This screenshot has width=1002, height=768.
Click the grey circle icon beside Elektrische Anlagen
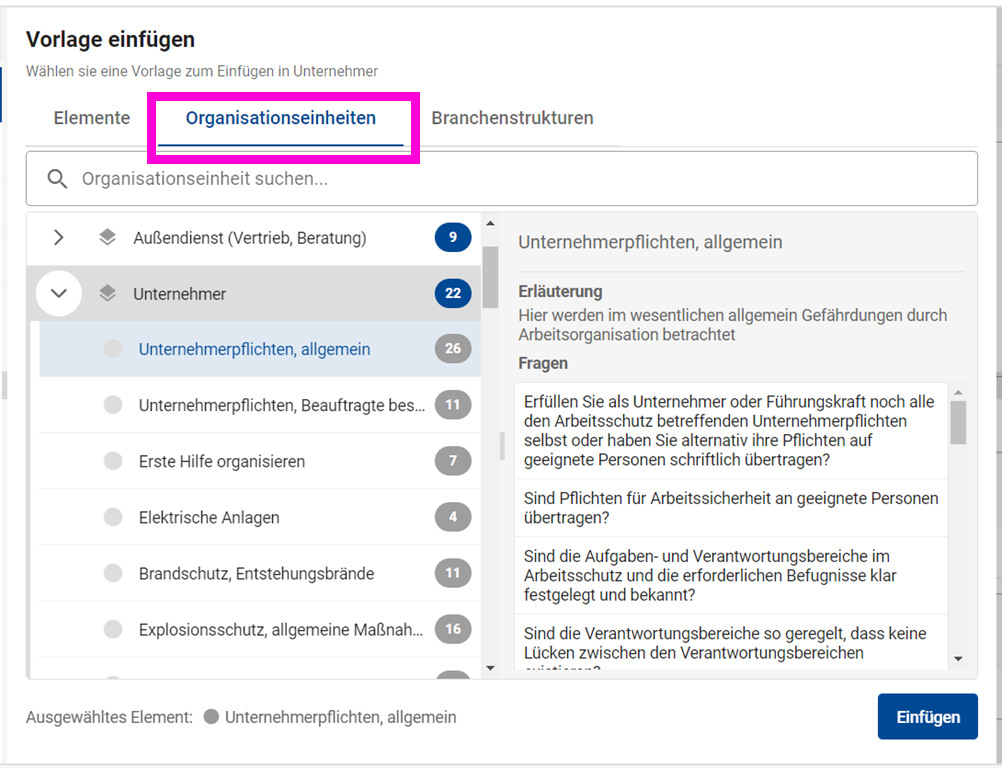tap(113, 517)
